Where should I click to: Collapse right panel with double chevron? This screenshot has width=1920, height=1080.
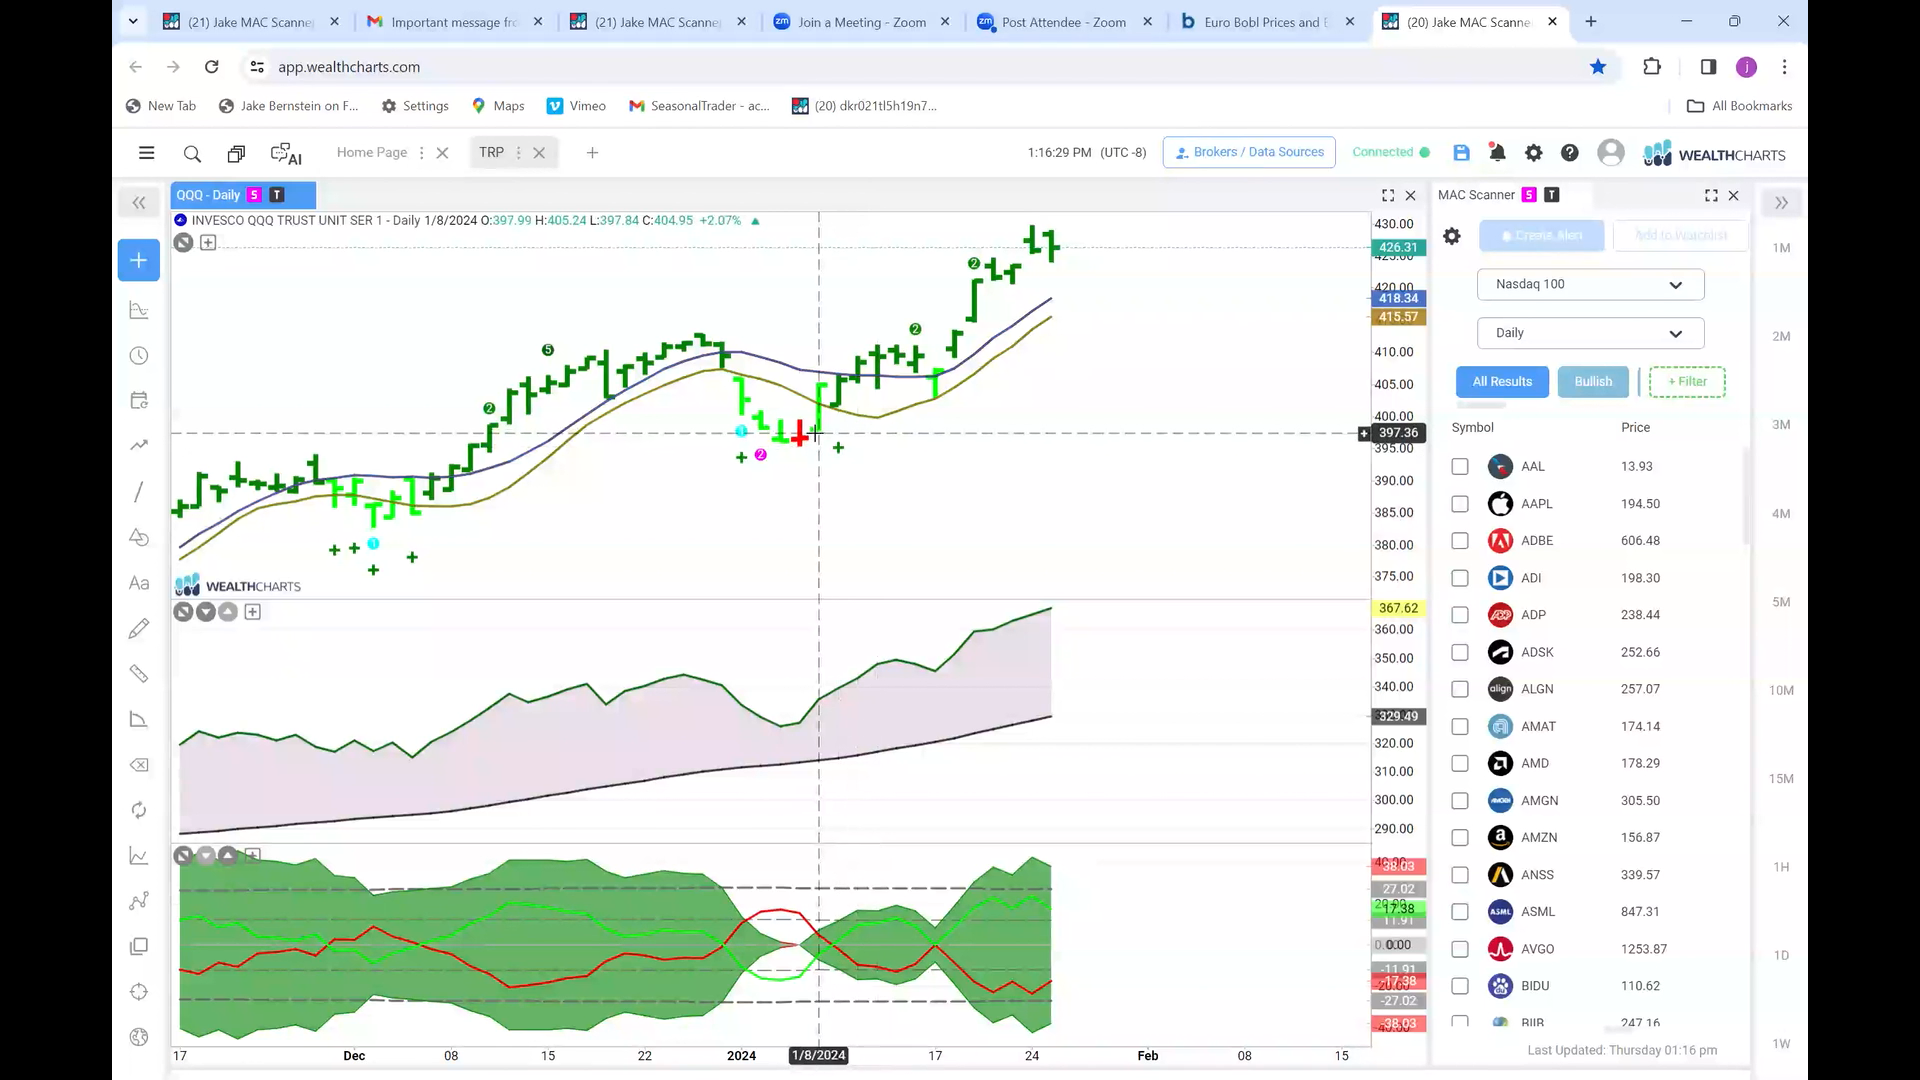(1781, 203)
